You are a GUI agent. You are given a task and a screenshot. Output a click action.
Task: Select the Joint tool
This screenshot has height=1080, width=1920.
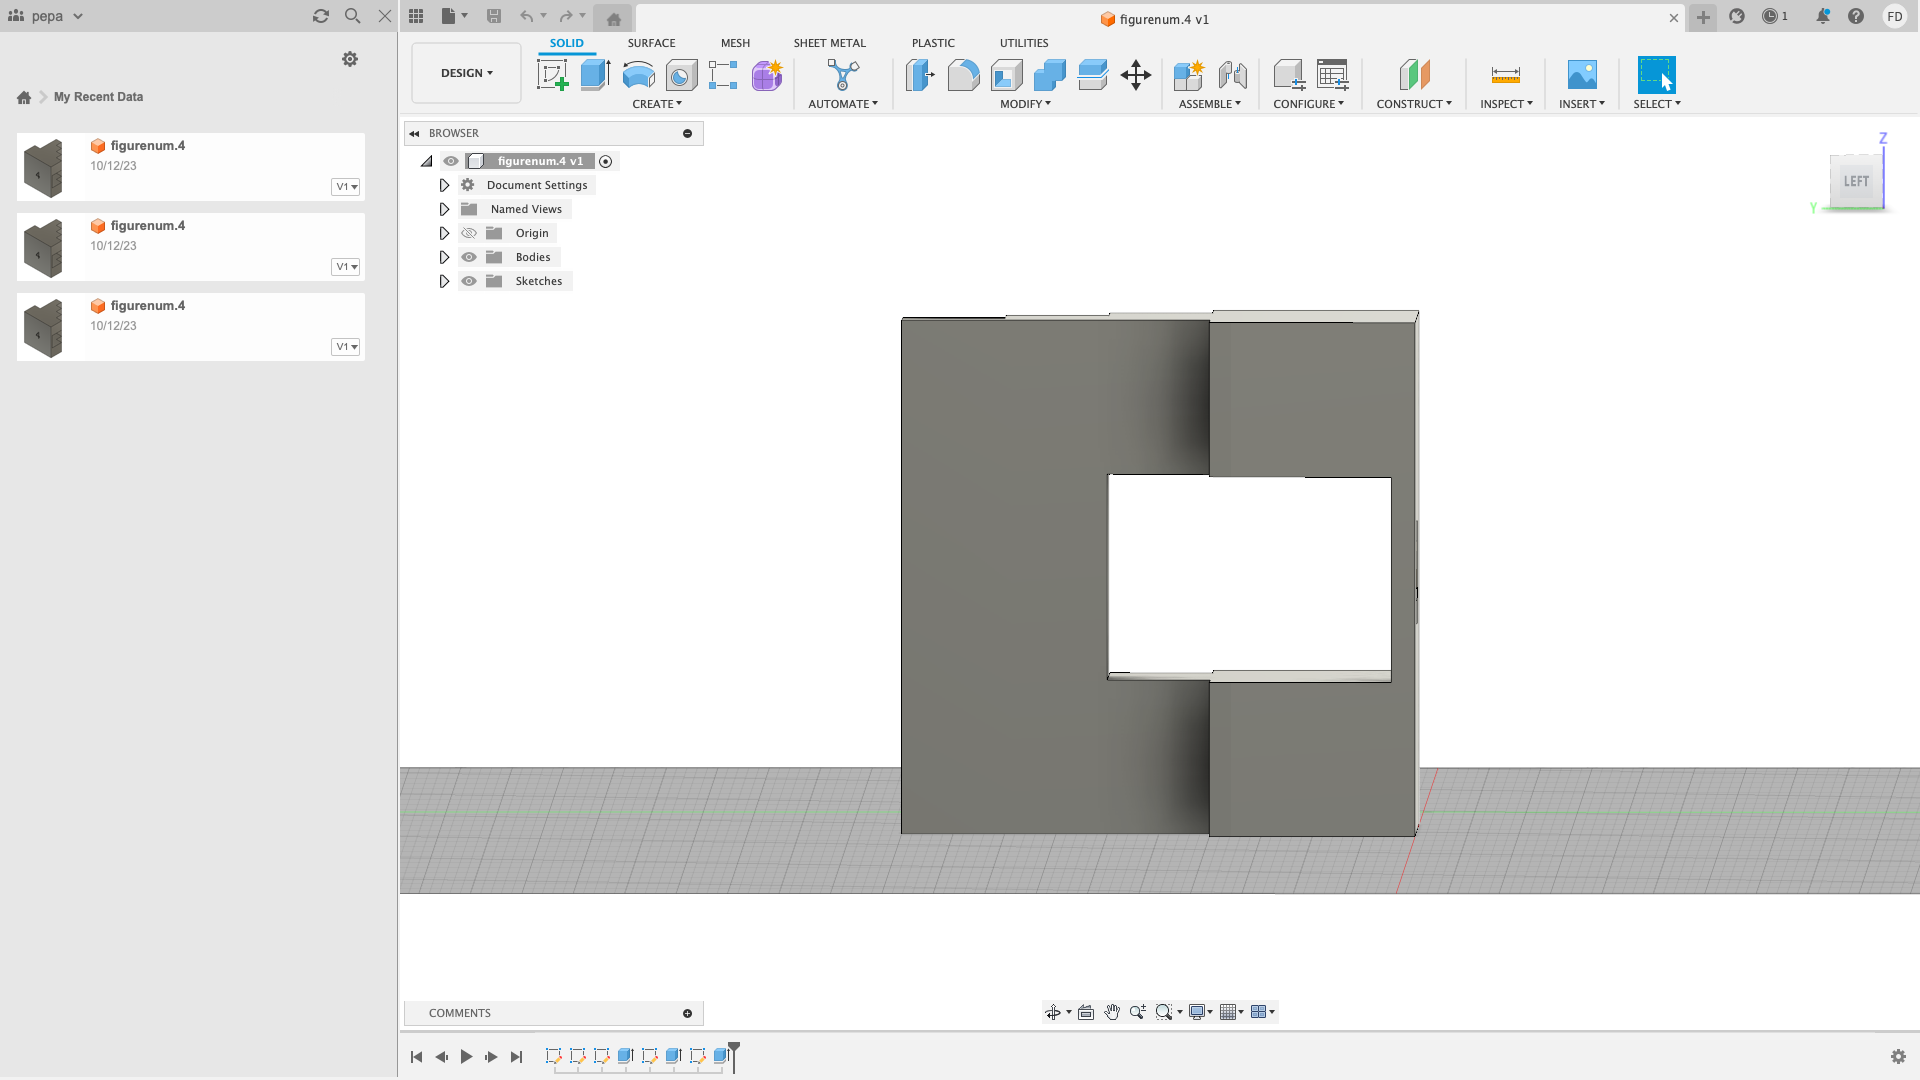click(x=1232, y=75)
